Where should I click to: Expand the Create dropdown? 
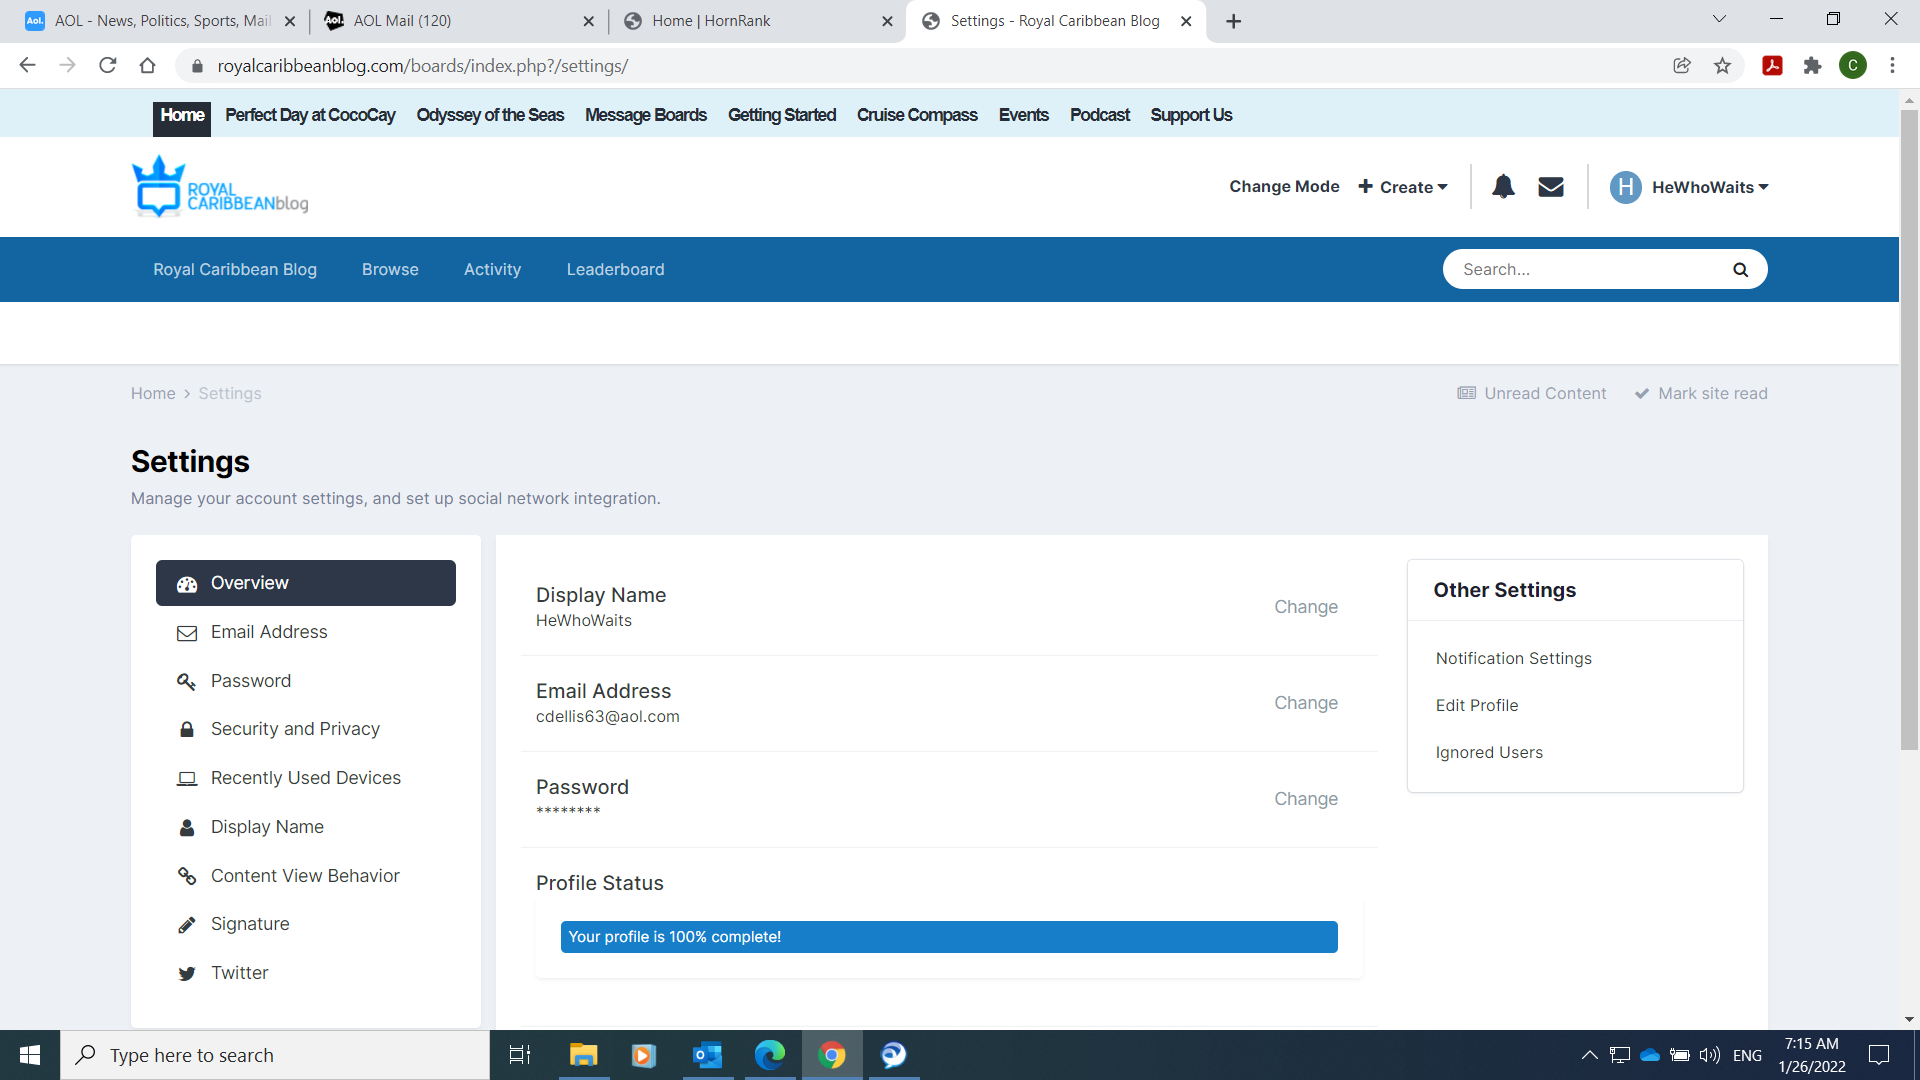[x=1403, y=187]
